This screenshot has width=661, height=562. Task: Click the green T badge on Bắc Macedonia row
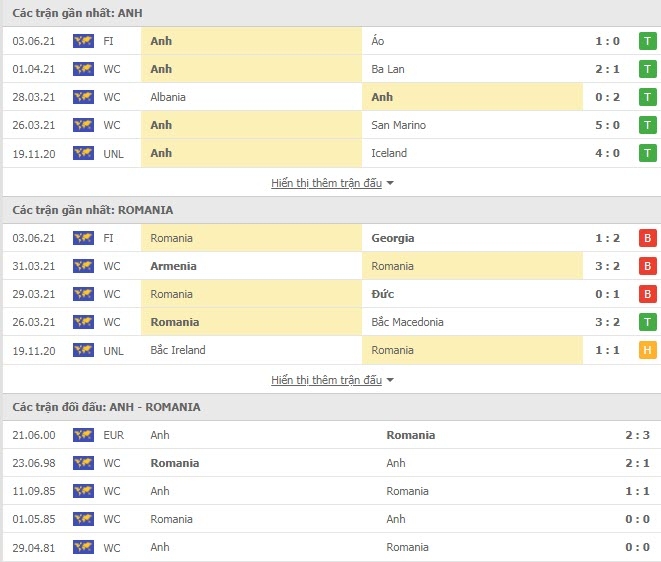click(x=648, y=322)
